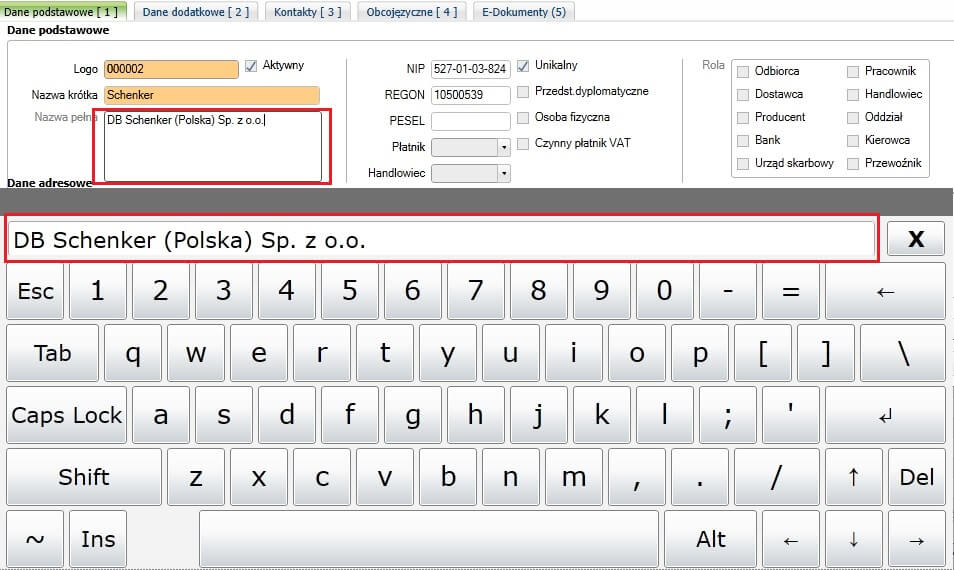Tap the letter p key
Image resolution: width=954 pixels, height=570 pixels.
pyautogui.click(x=700, y=353)
